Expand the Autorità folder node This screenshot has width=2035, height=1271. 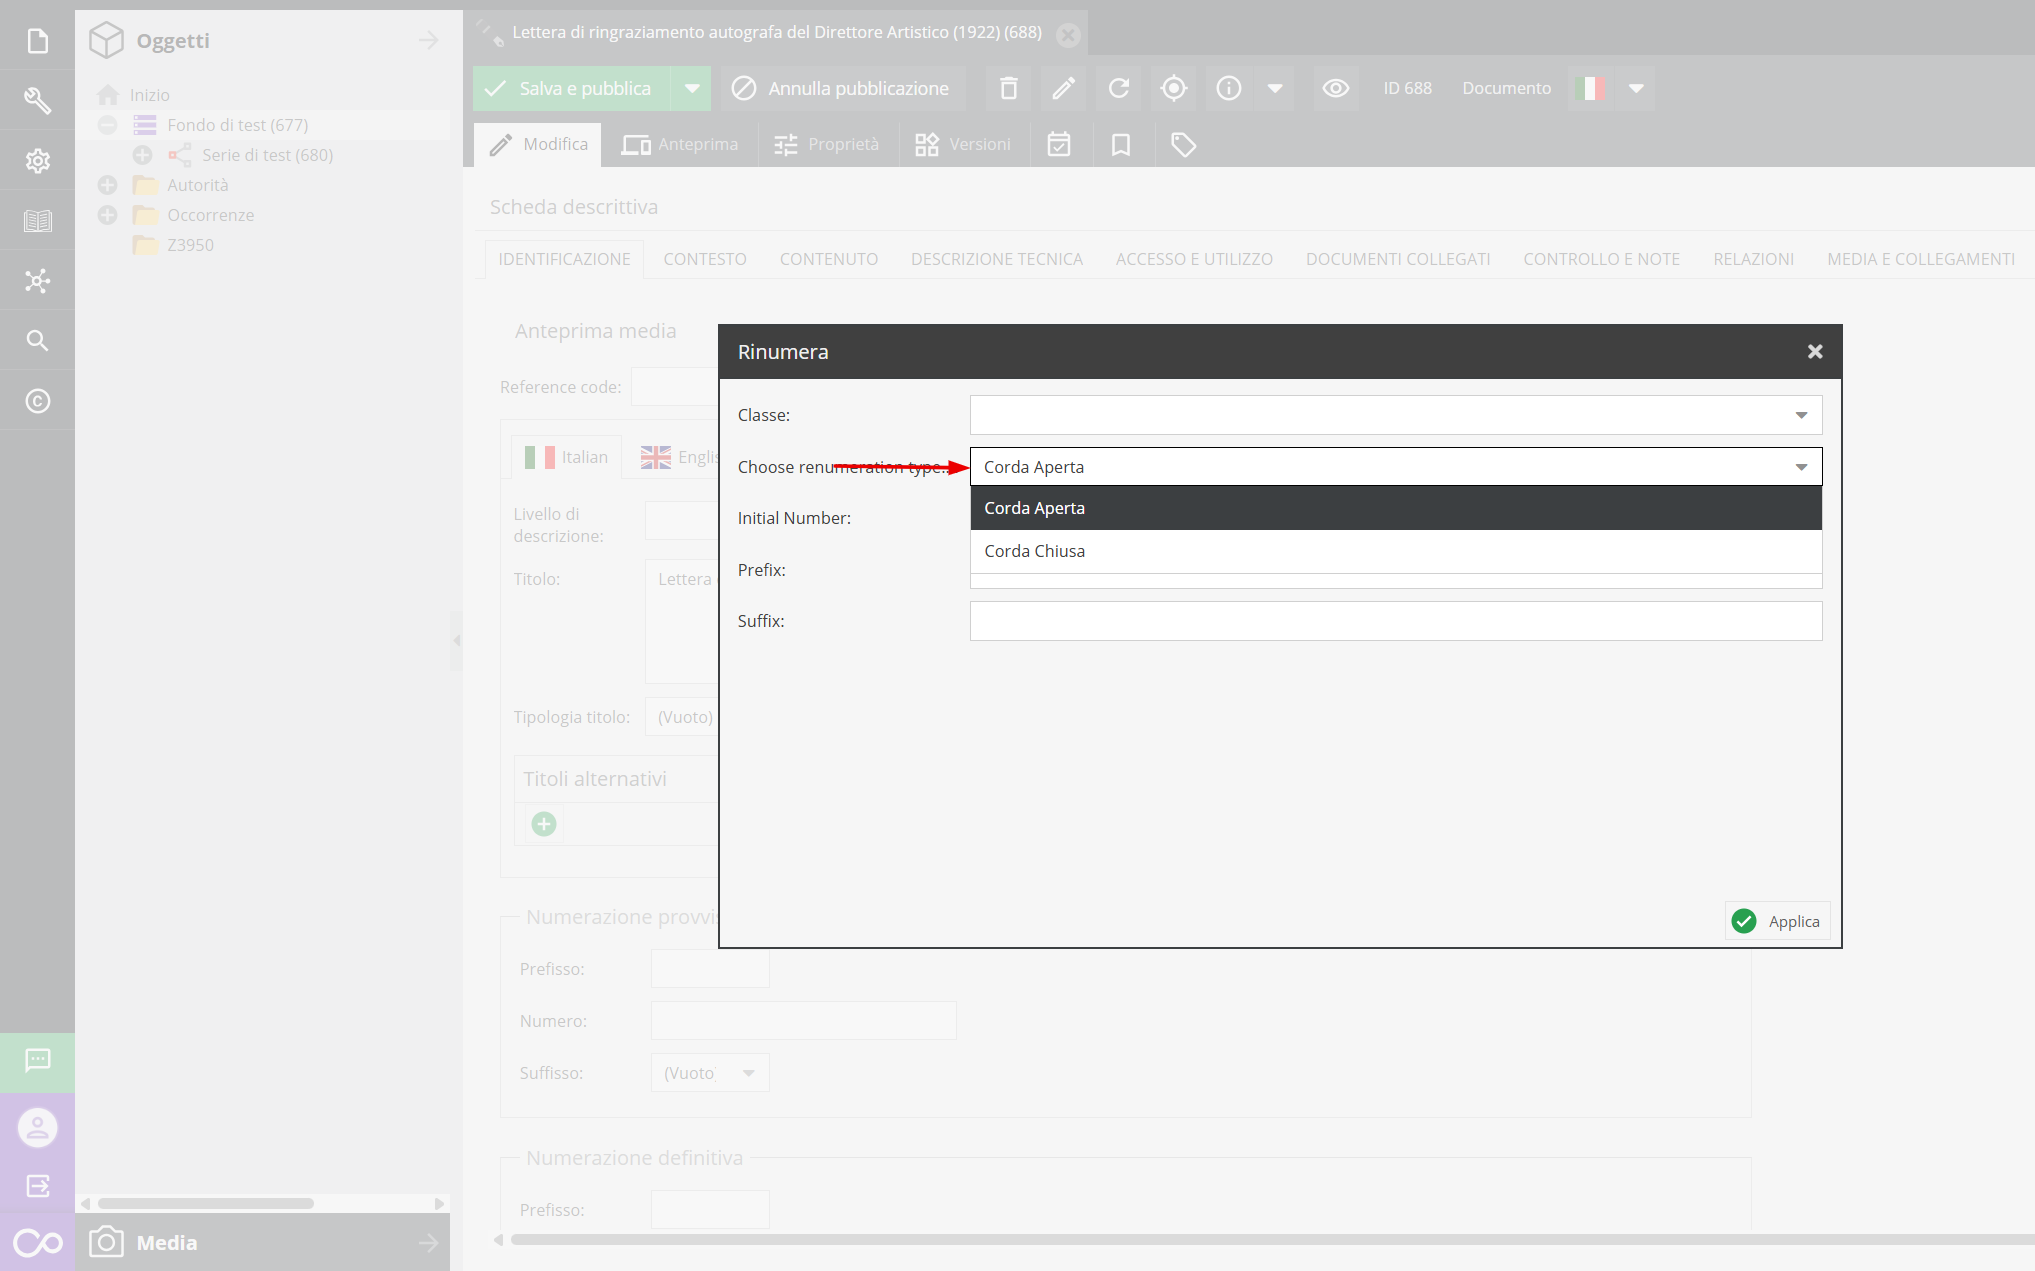(x=108, y=185)
